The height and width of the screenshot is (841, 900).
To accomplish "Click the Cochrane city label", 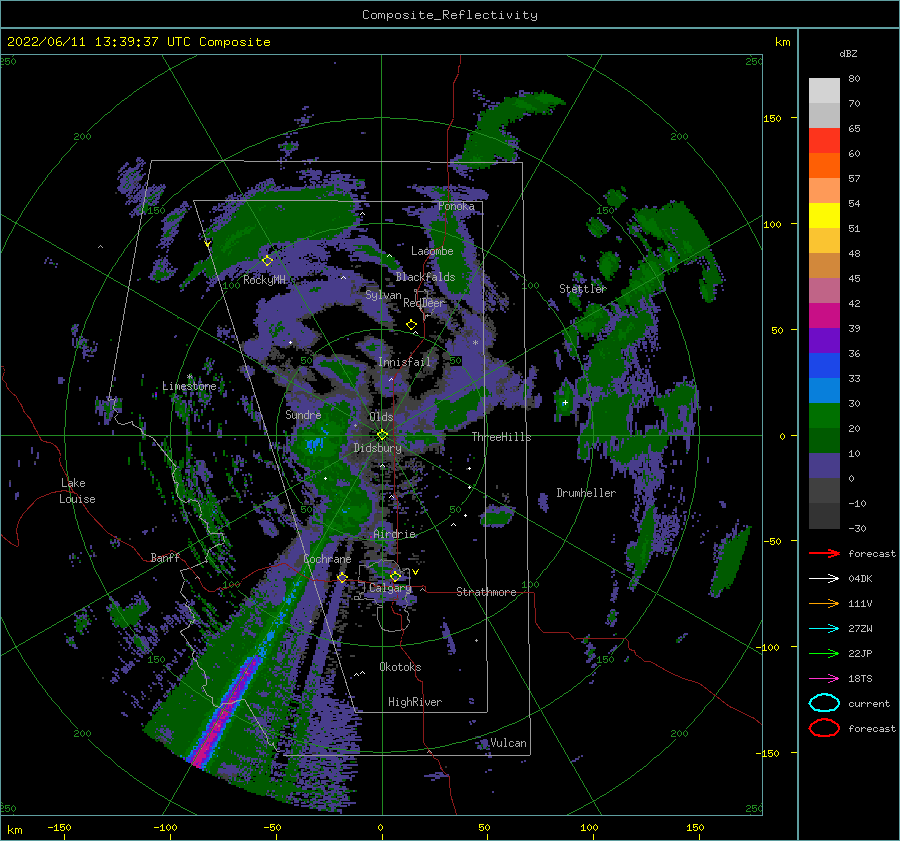I will pyautogui.click(x=327, y=559).
